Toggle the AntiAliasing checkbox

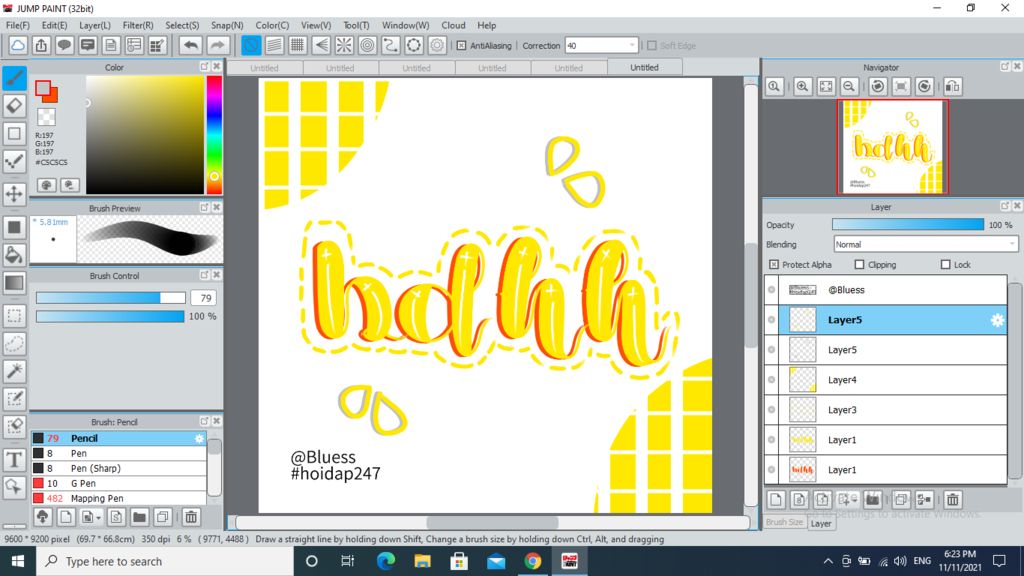[x=462, y=46]
